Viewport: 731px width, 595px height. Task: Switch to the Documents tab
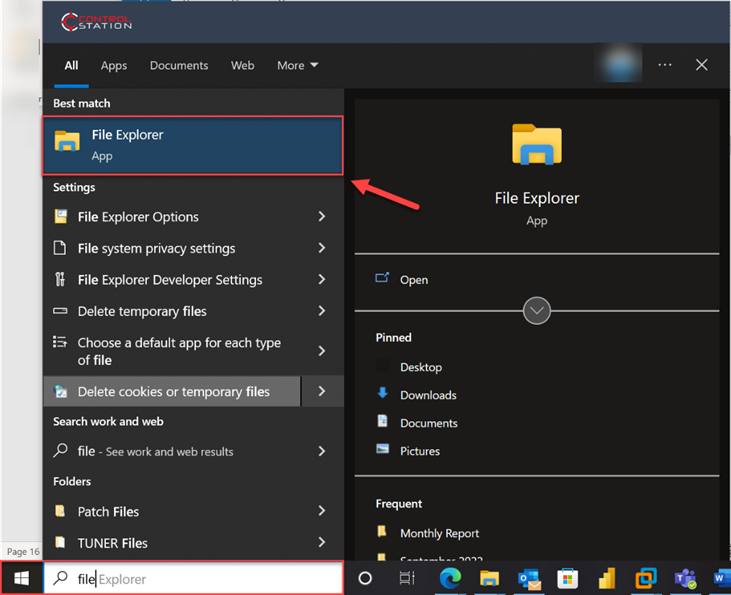point(179,66)
